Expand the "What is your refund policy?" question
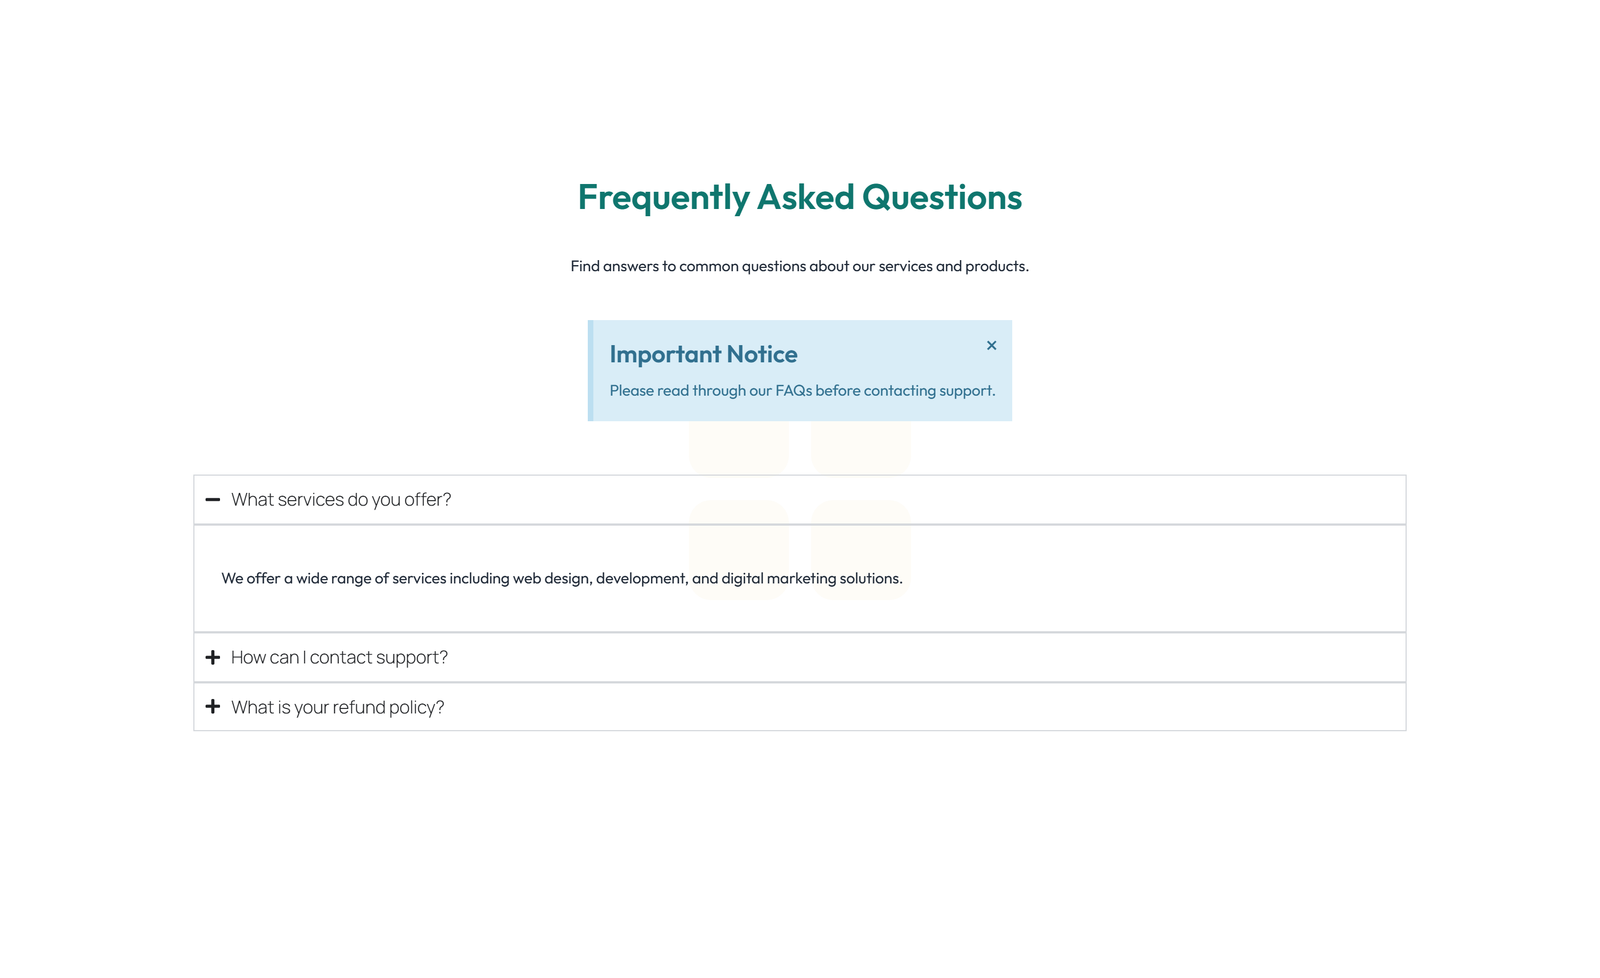This screenshot has width=1600, height=978. [337, 707]
